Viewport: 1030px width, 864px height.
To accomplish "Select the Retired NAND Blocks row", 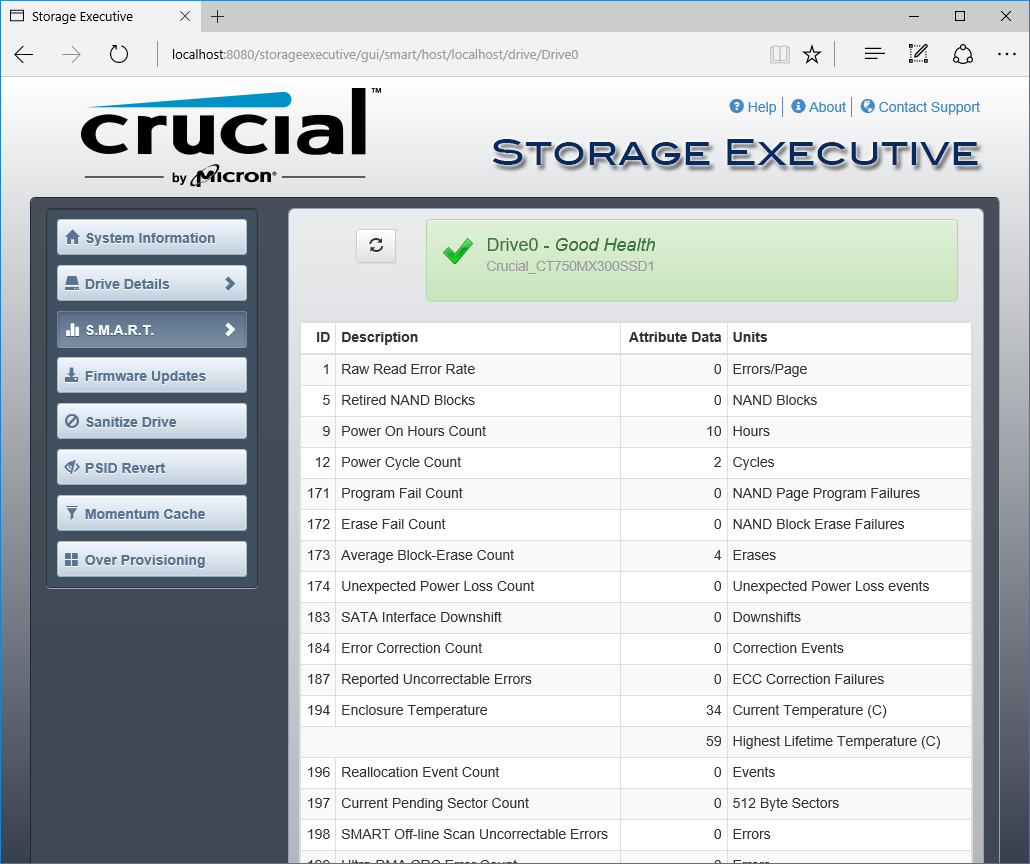I will (636, 400).
